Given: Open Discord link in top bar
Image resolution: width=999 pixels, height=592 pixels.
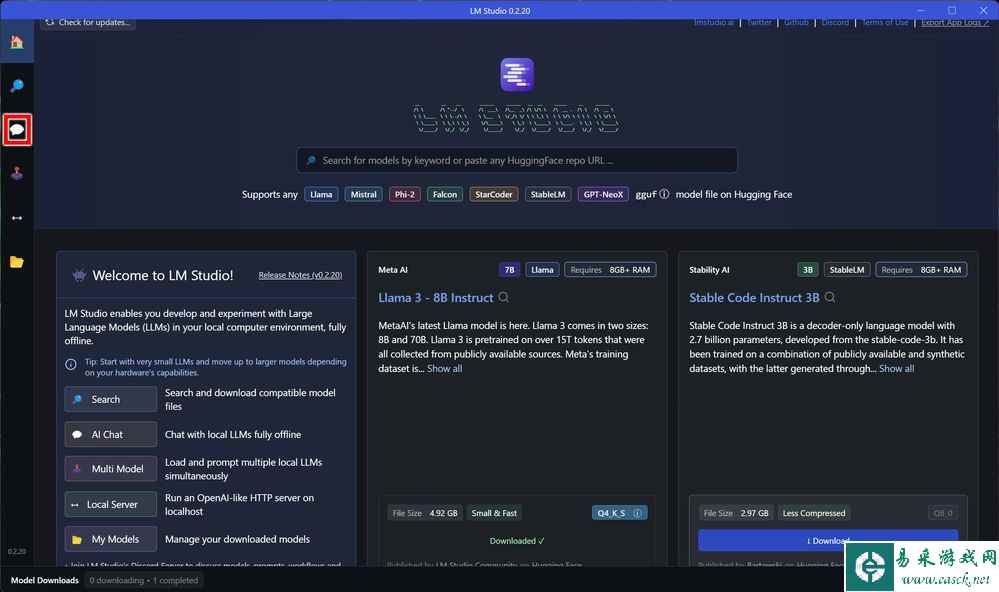Looking at the screenshot, I should (x=835, y=22).
